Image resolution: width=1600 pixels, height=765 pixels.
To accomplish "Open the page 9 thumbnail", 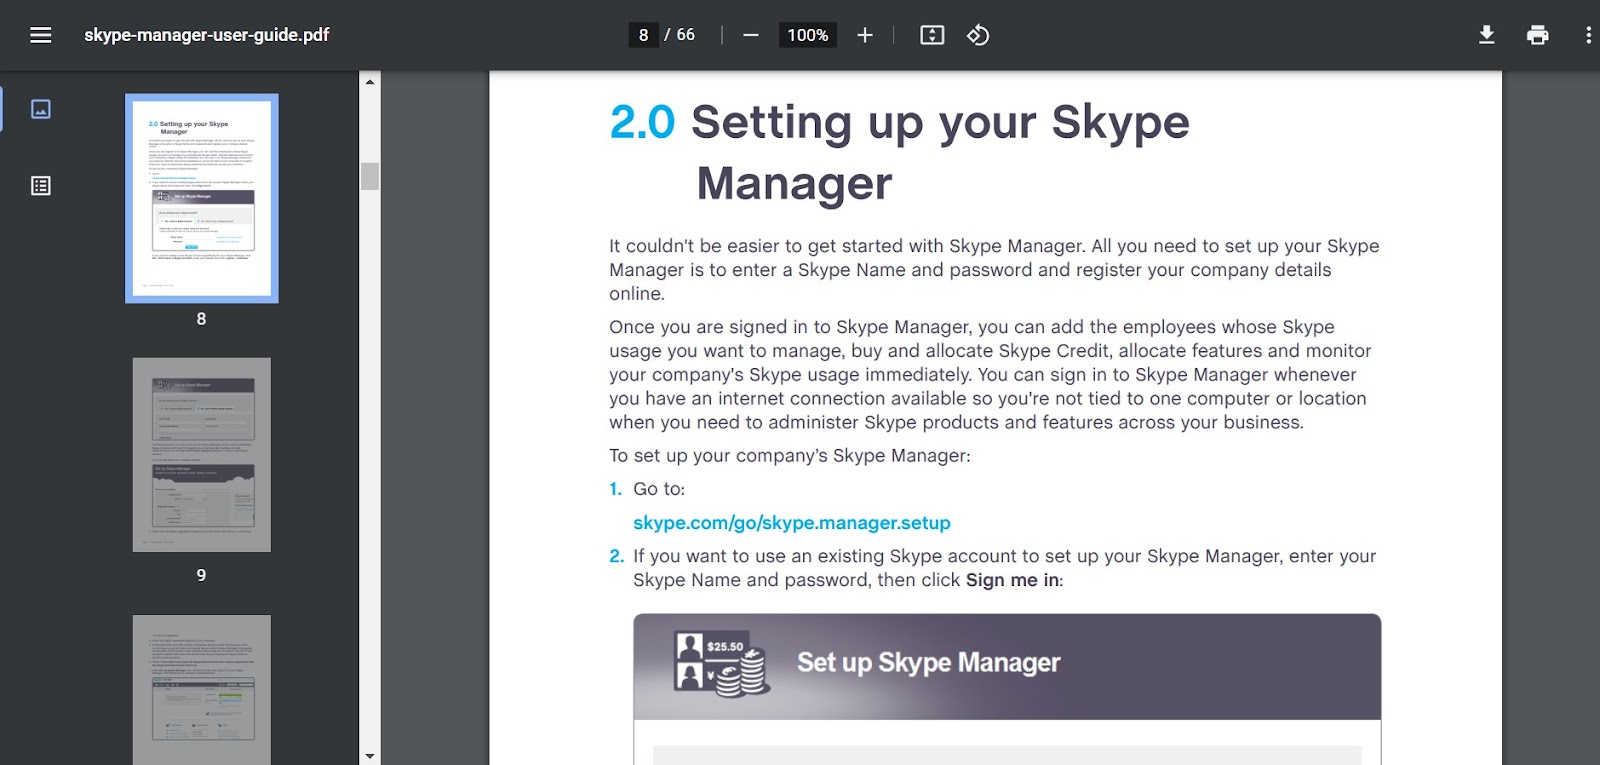I will tap(202, 455).
